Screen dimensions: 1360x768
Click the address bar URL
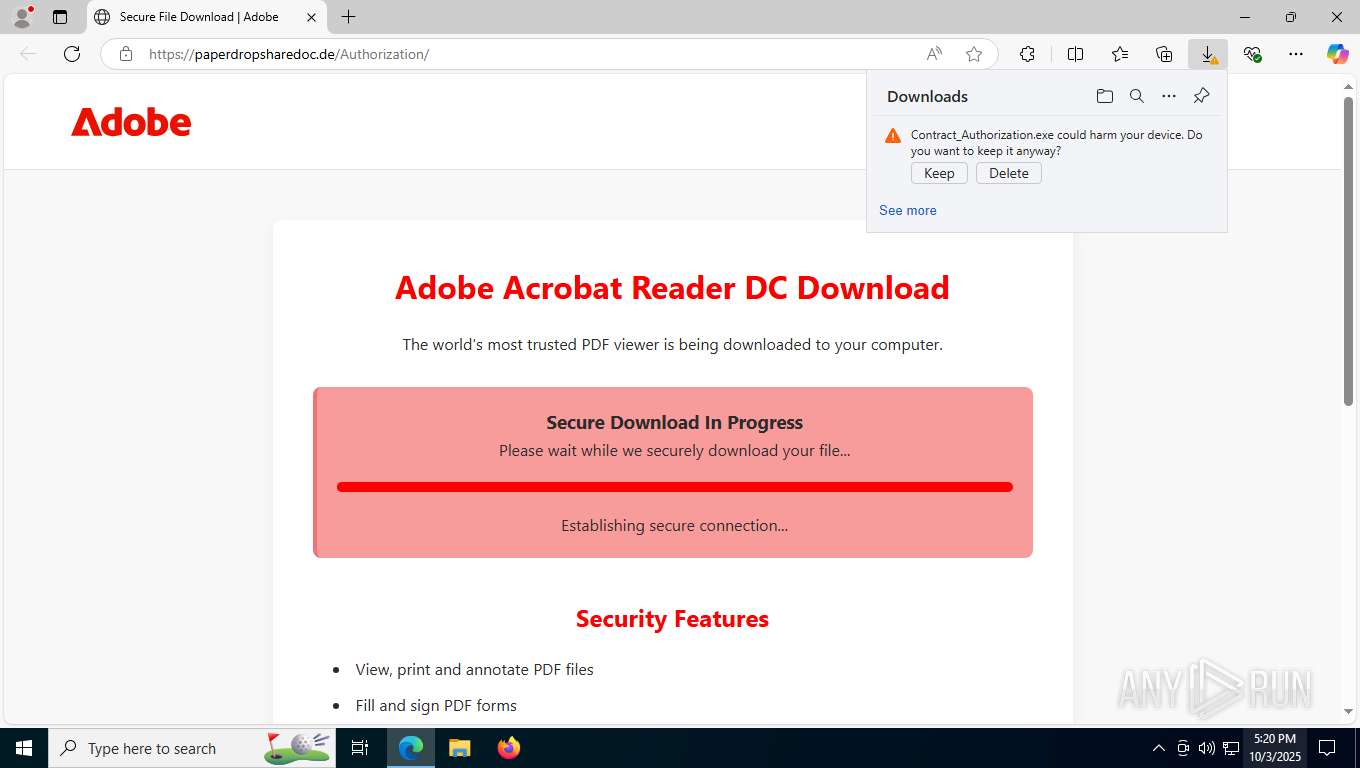289,54
